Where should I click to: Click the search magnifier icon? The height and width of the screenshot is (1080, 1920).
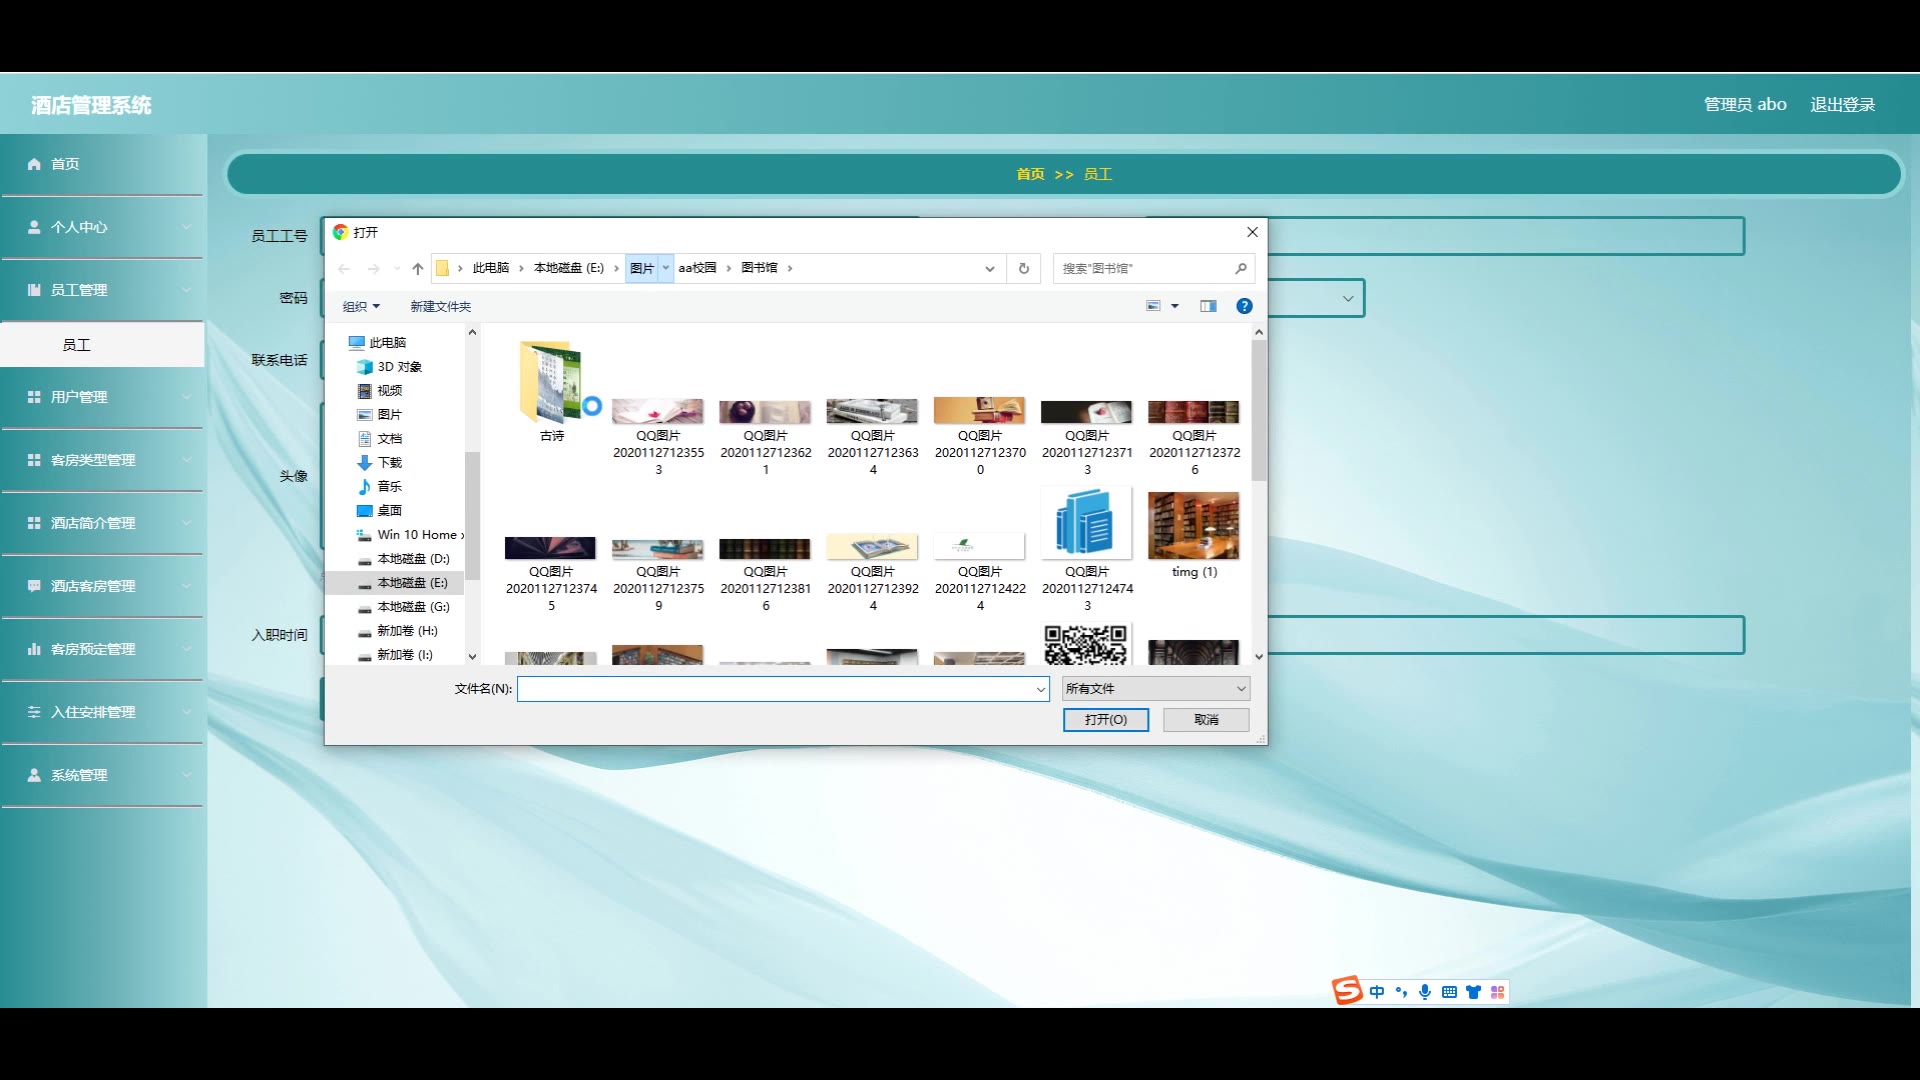pos(1240,268)
